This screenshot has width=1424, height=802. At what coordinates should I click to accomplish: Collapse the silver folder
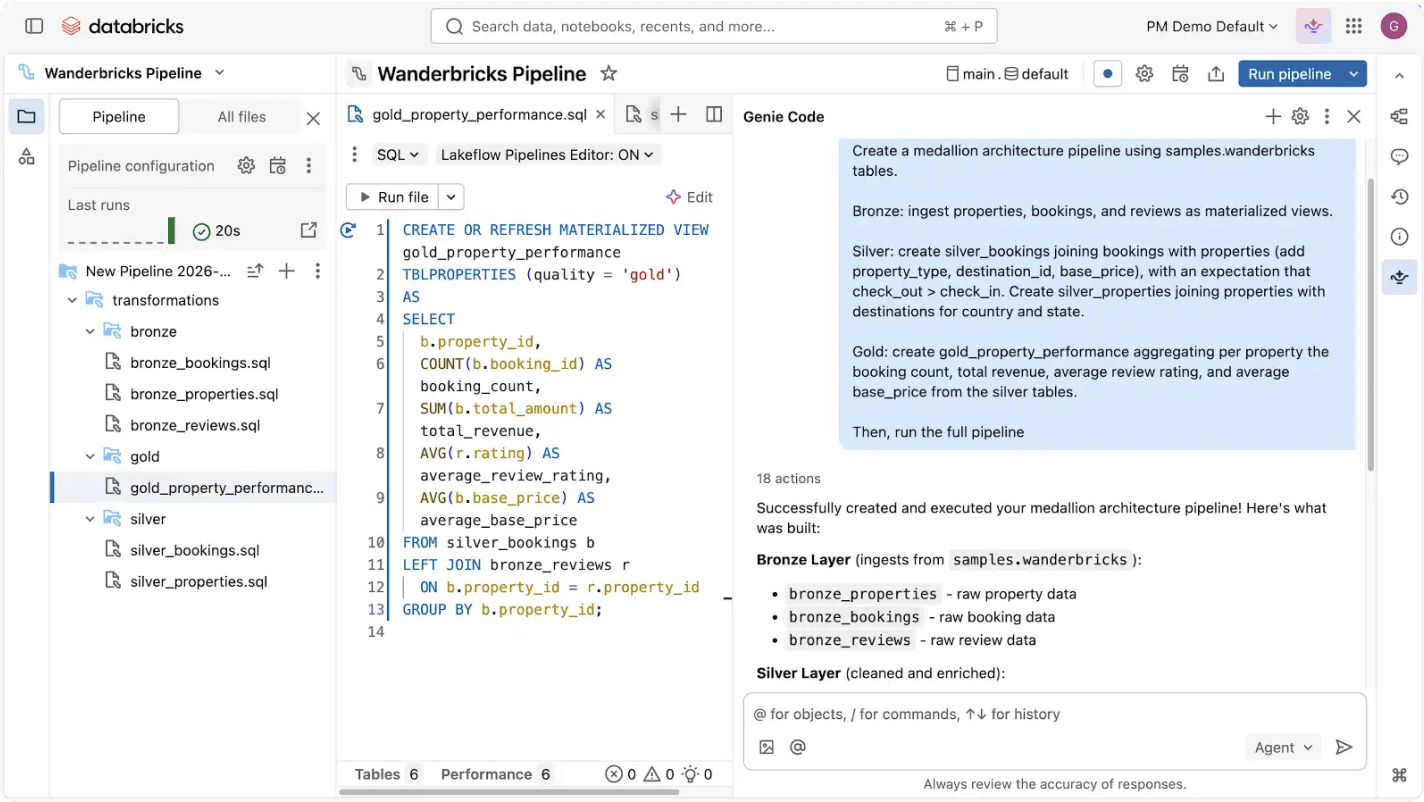90,519
